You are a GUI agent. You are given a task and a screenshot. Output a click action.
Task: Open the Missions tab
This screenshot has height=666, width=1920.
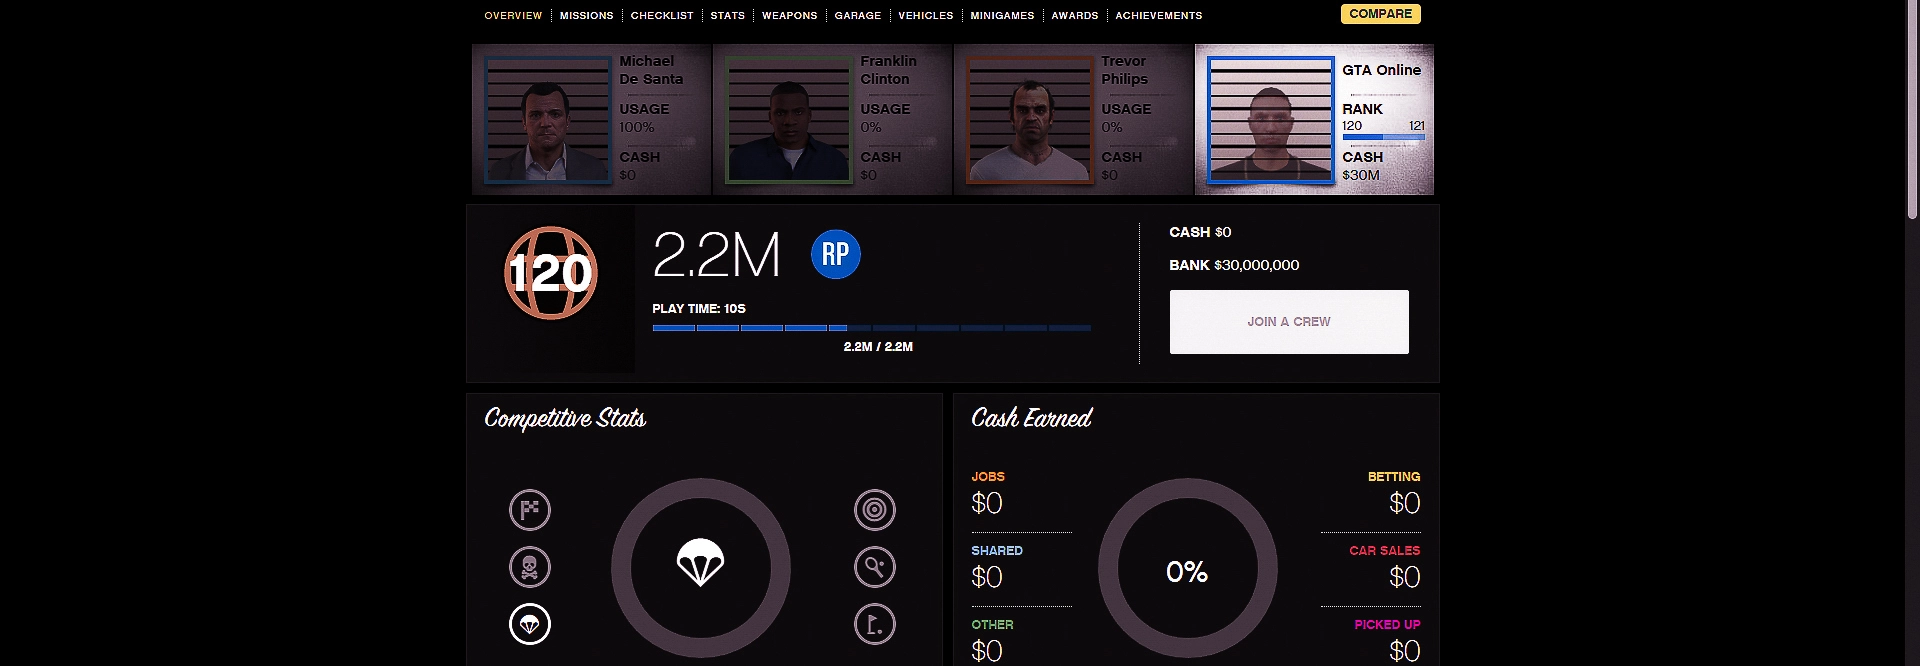pyautogui.click(x=587, y=16)
